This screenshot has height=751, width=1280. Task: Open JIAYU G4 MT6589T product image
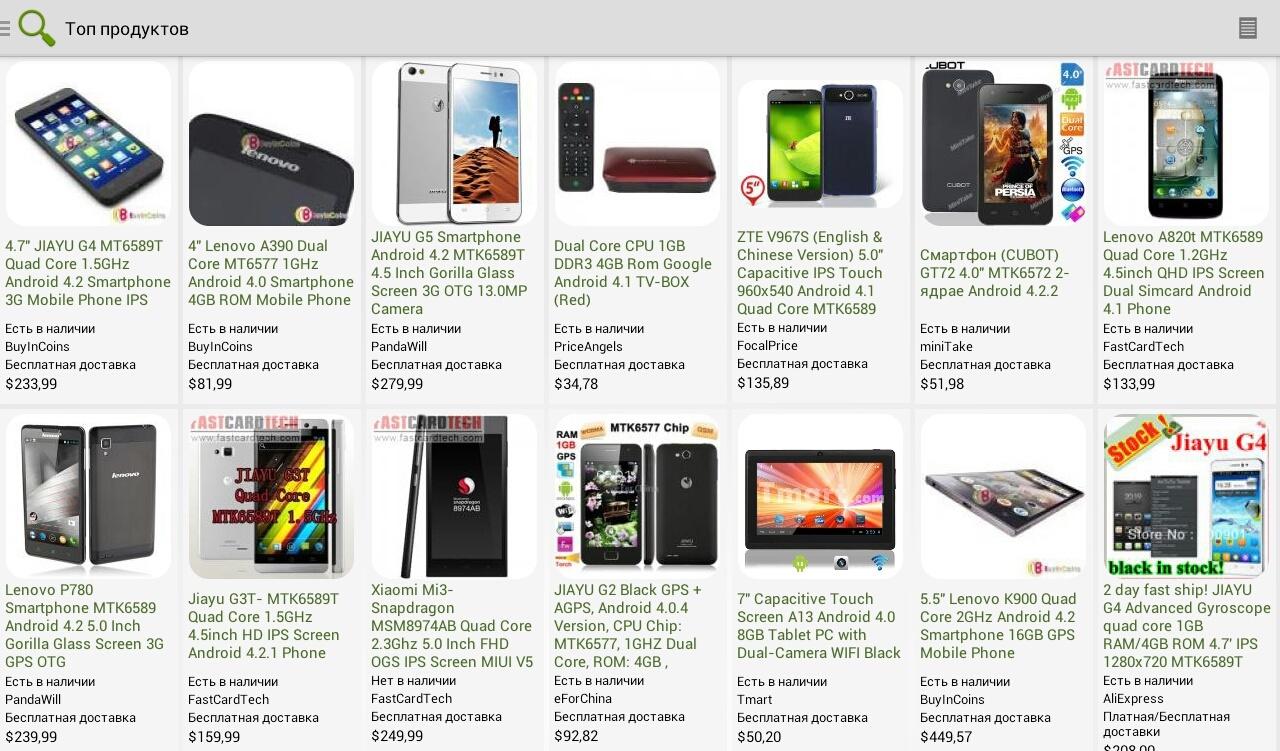coord(88,144)
